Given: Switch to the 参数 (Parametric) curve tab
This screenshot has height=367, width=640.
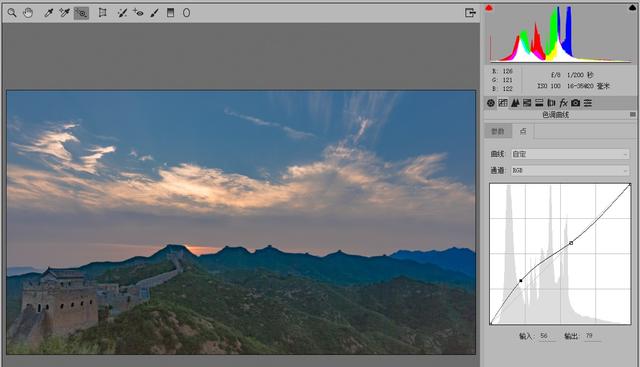Looking at the screenshot, I should [x=498, y=131].
